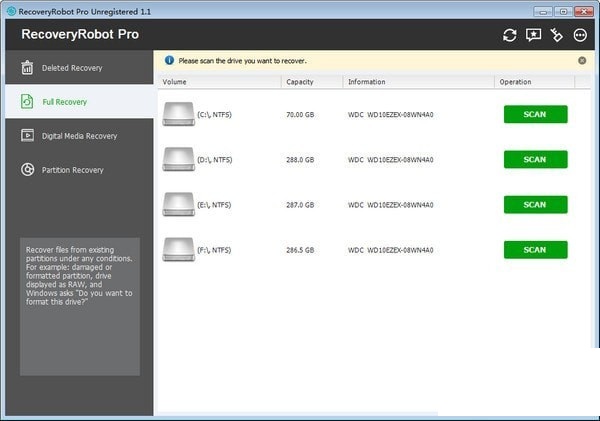Scan the E: 287.0 GB drive
The image size is (600, 421).
[535, 204]
